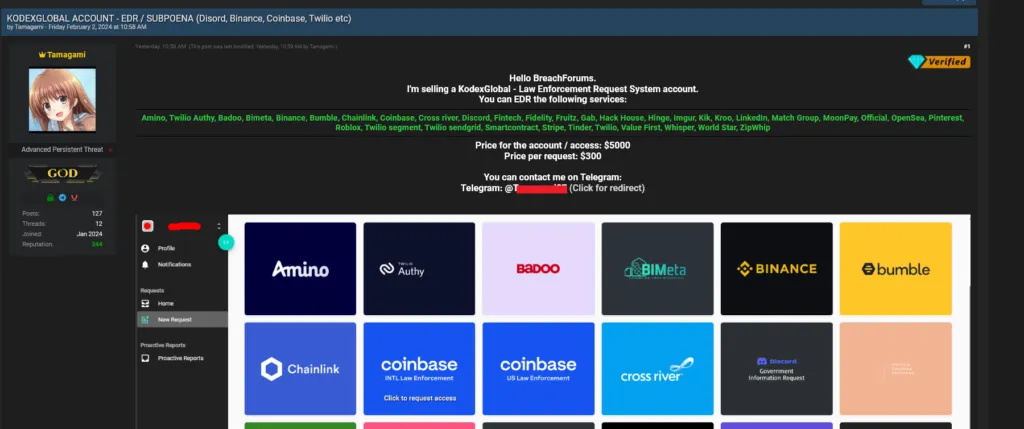The image size is (1024, 429).
Task: Click the GOD rank badge
Action: click(63, 173)
